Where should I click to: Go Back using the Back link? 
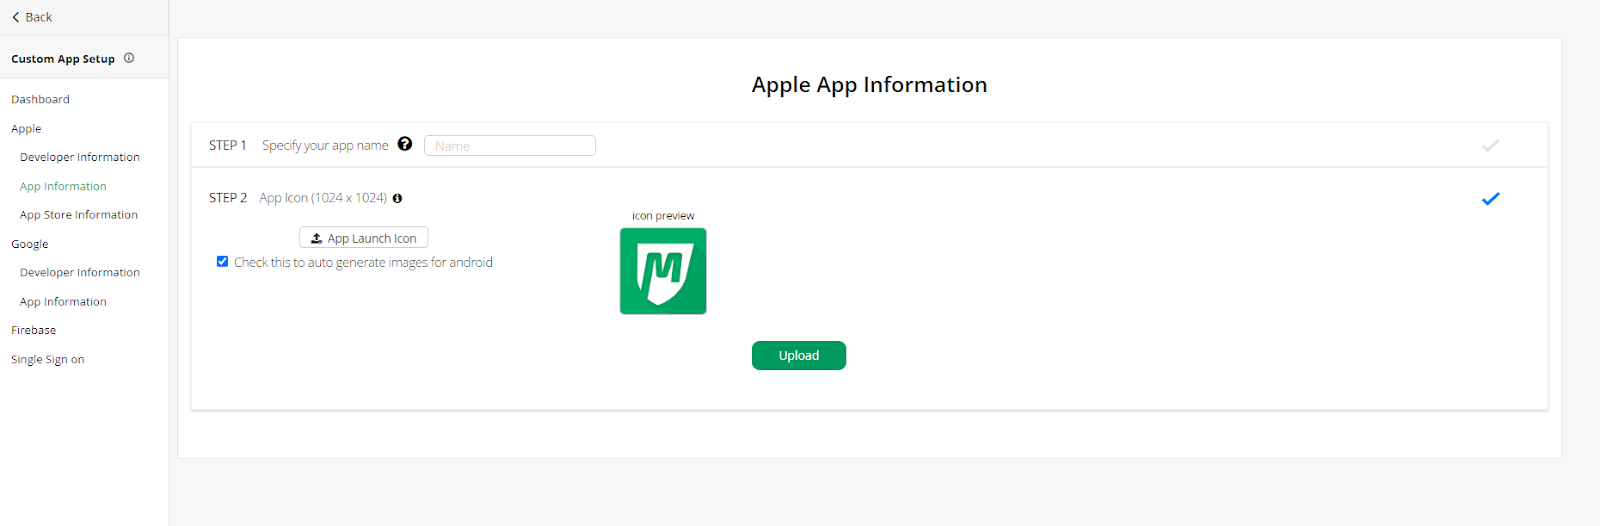click(32, 17)
